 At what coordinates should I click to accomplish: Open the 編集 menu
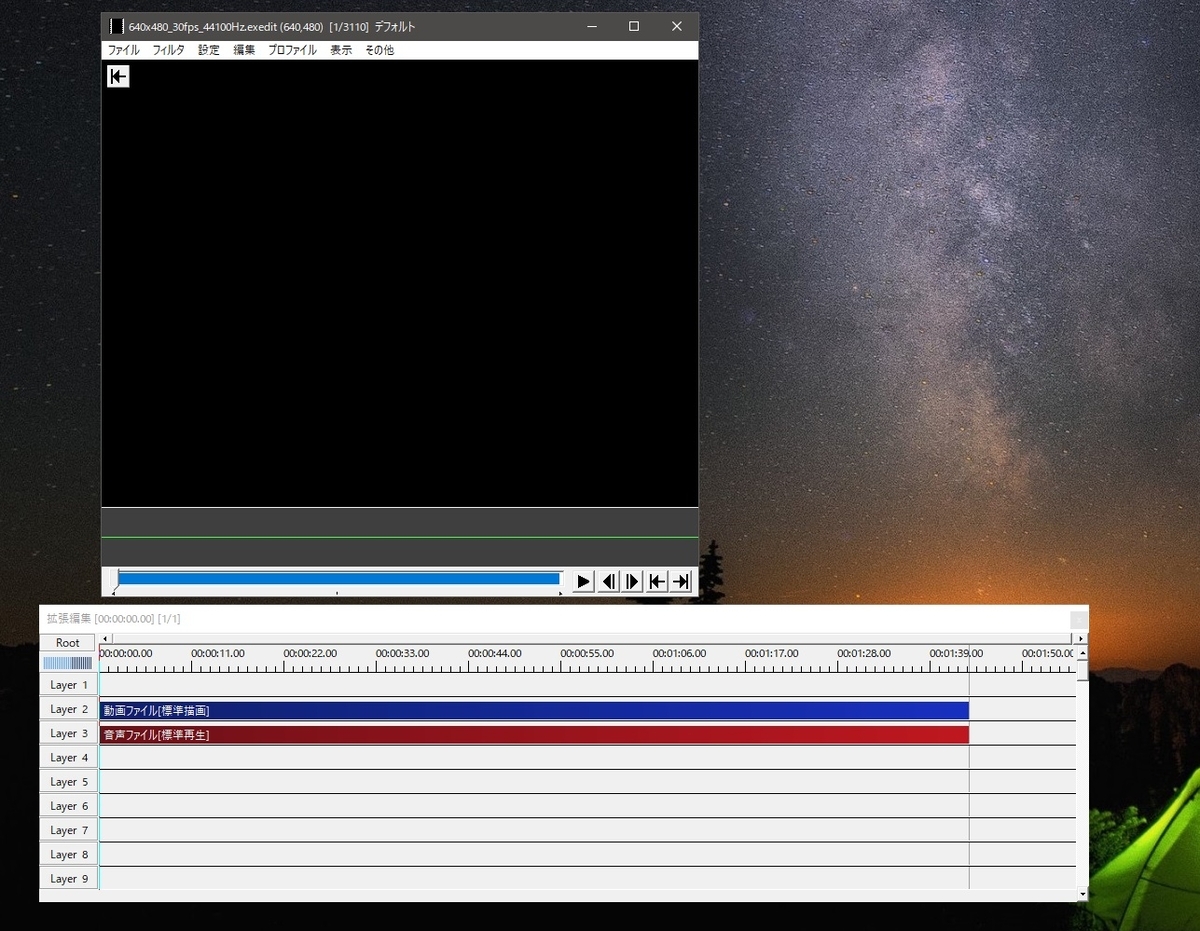(244, 50)
